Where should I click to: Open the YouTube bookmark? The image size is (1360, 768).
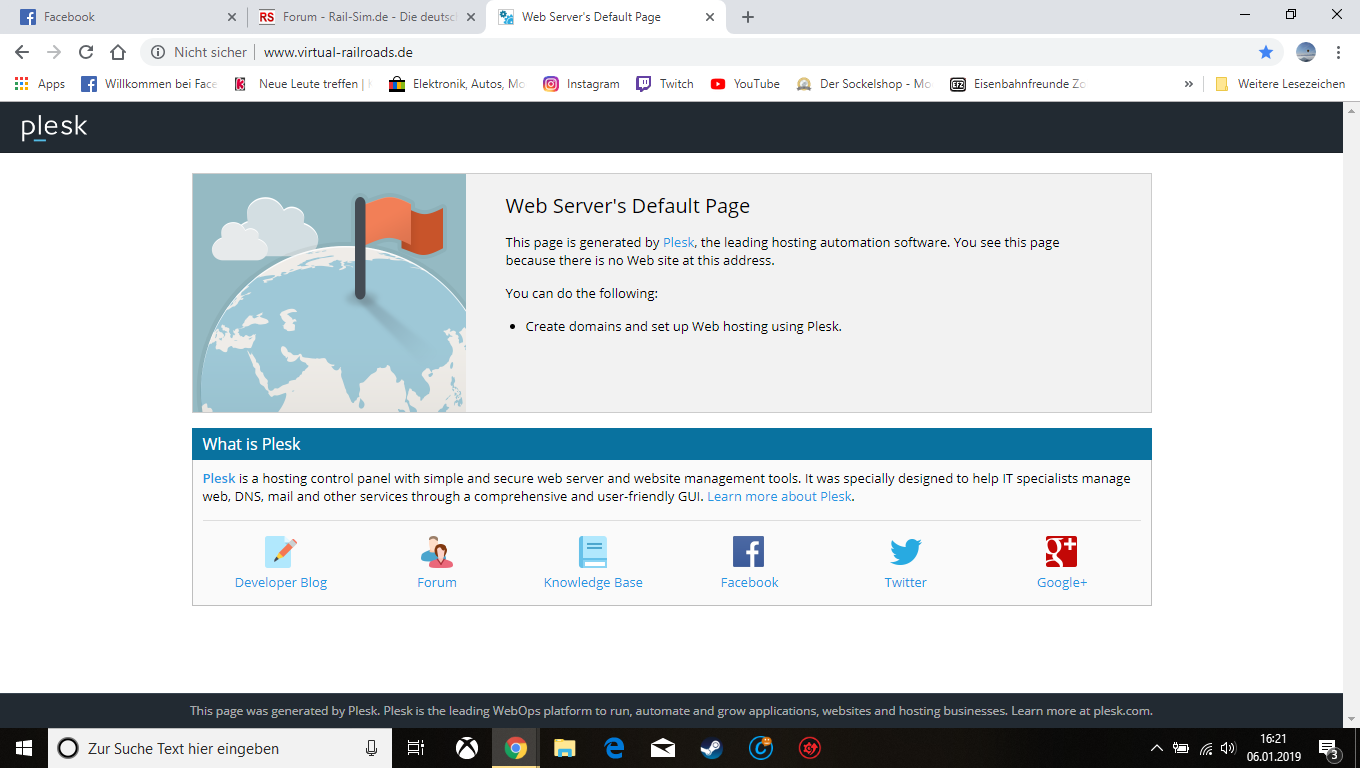745,84
